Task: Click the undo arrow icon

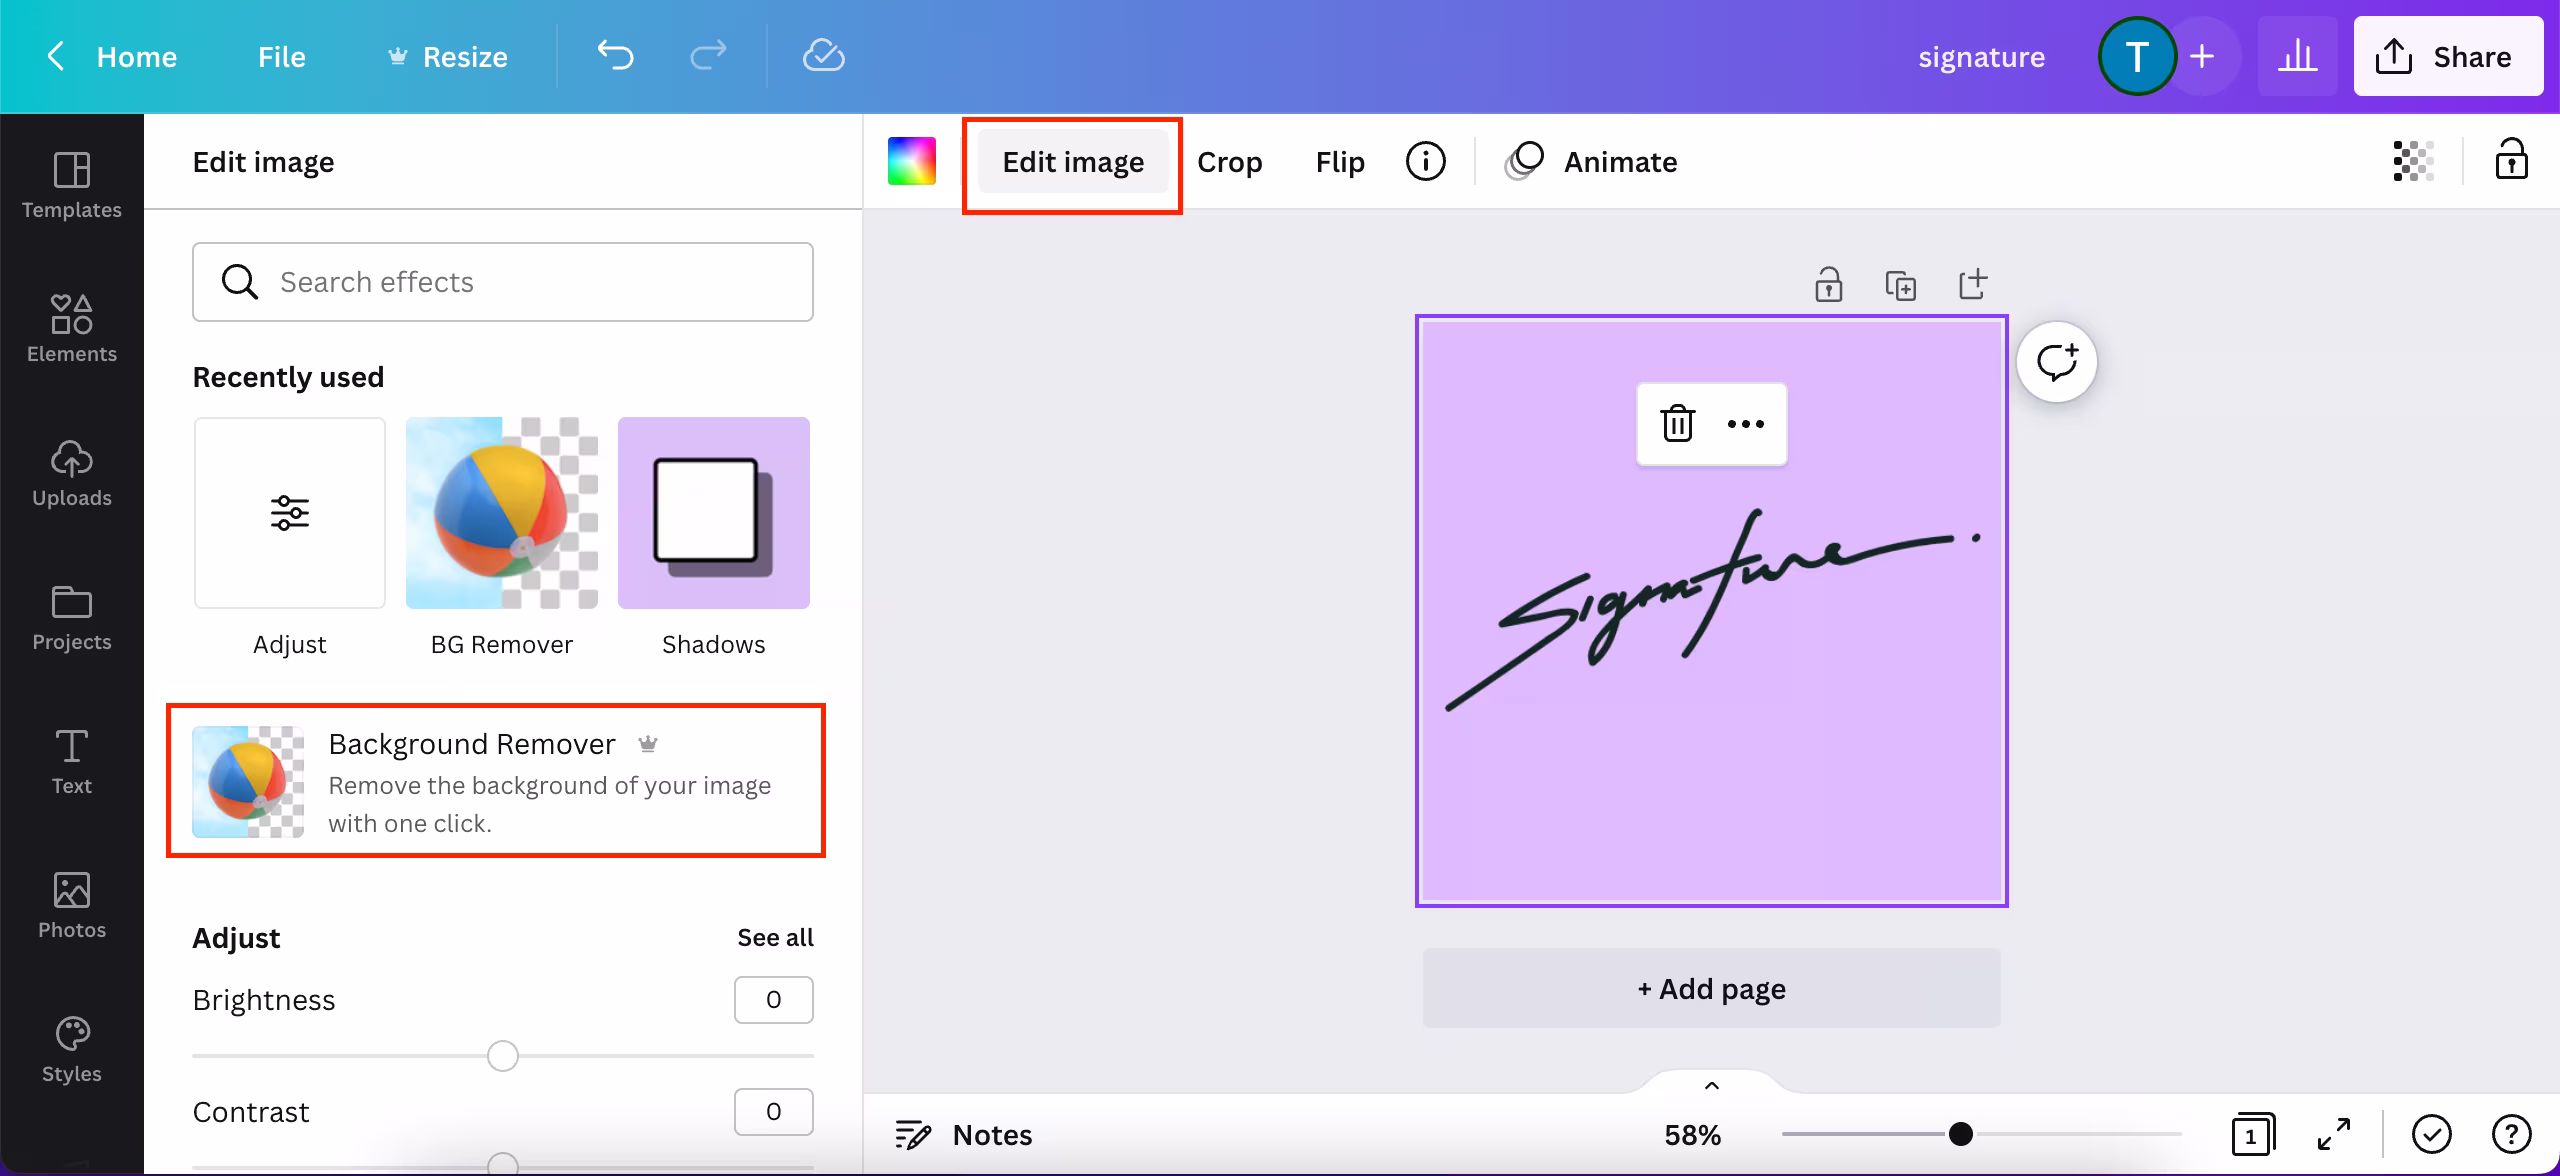Action: (x=615, y=56)
